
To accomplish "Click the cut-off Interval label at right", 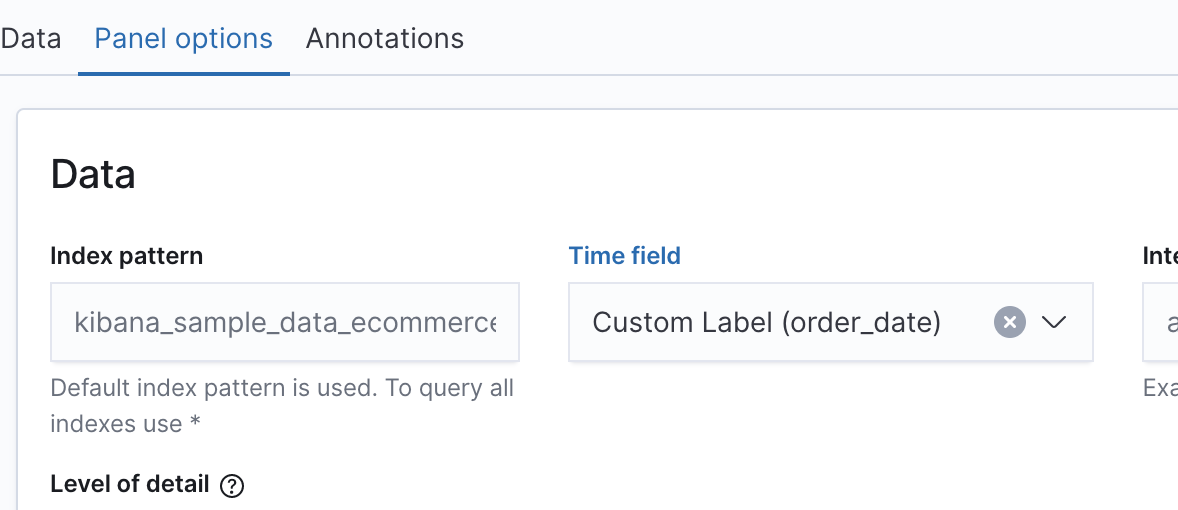I will (x=1160, y=256).
